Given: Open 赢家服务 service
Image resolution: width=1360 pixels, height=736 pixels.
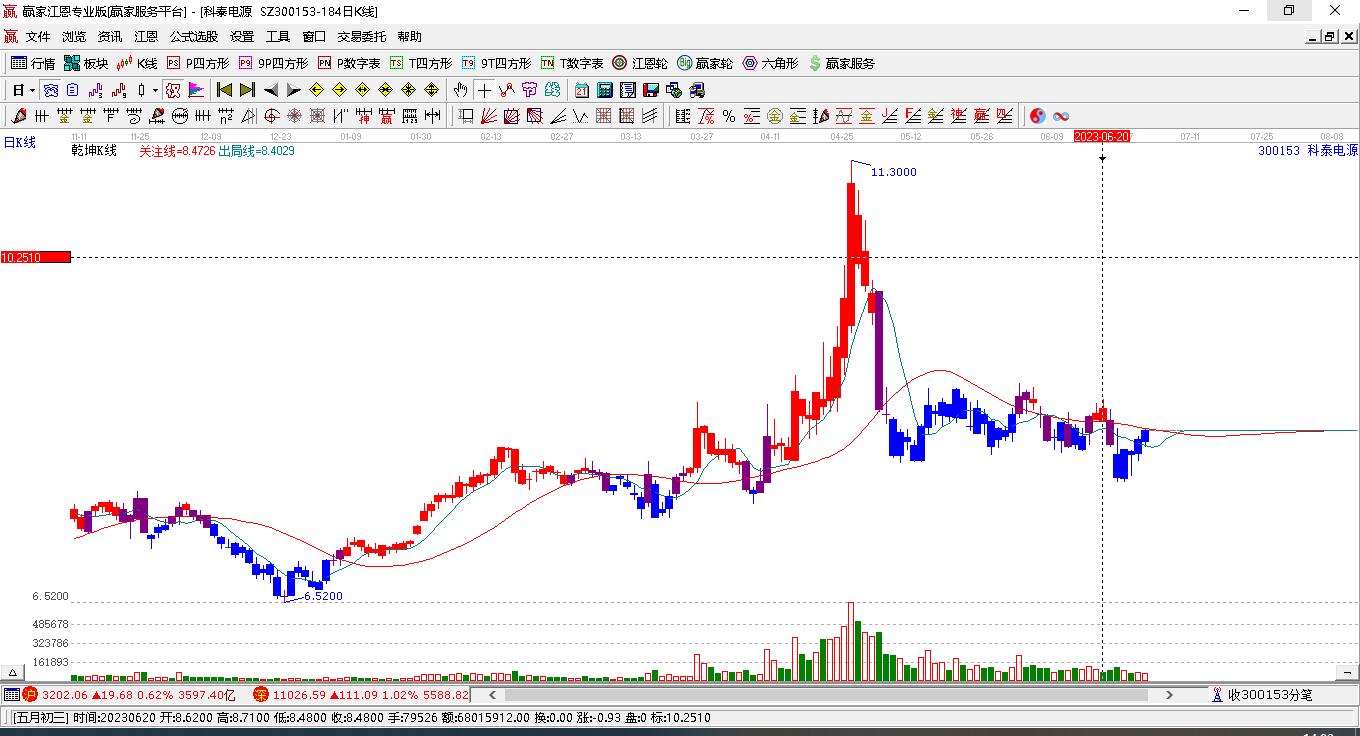Looking at the screenshot, I should click(842, 63).
